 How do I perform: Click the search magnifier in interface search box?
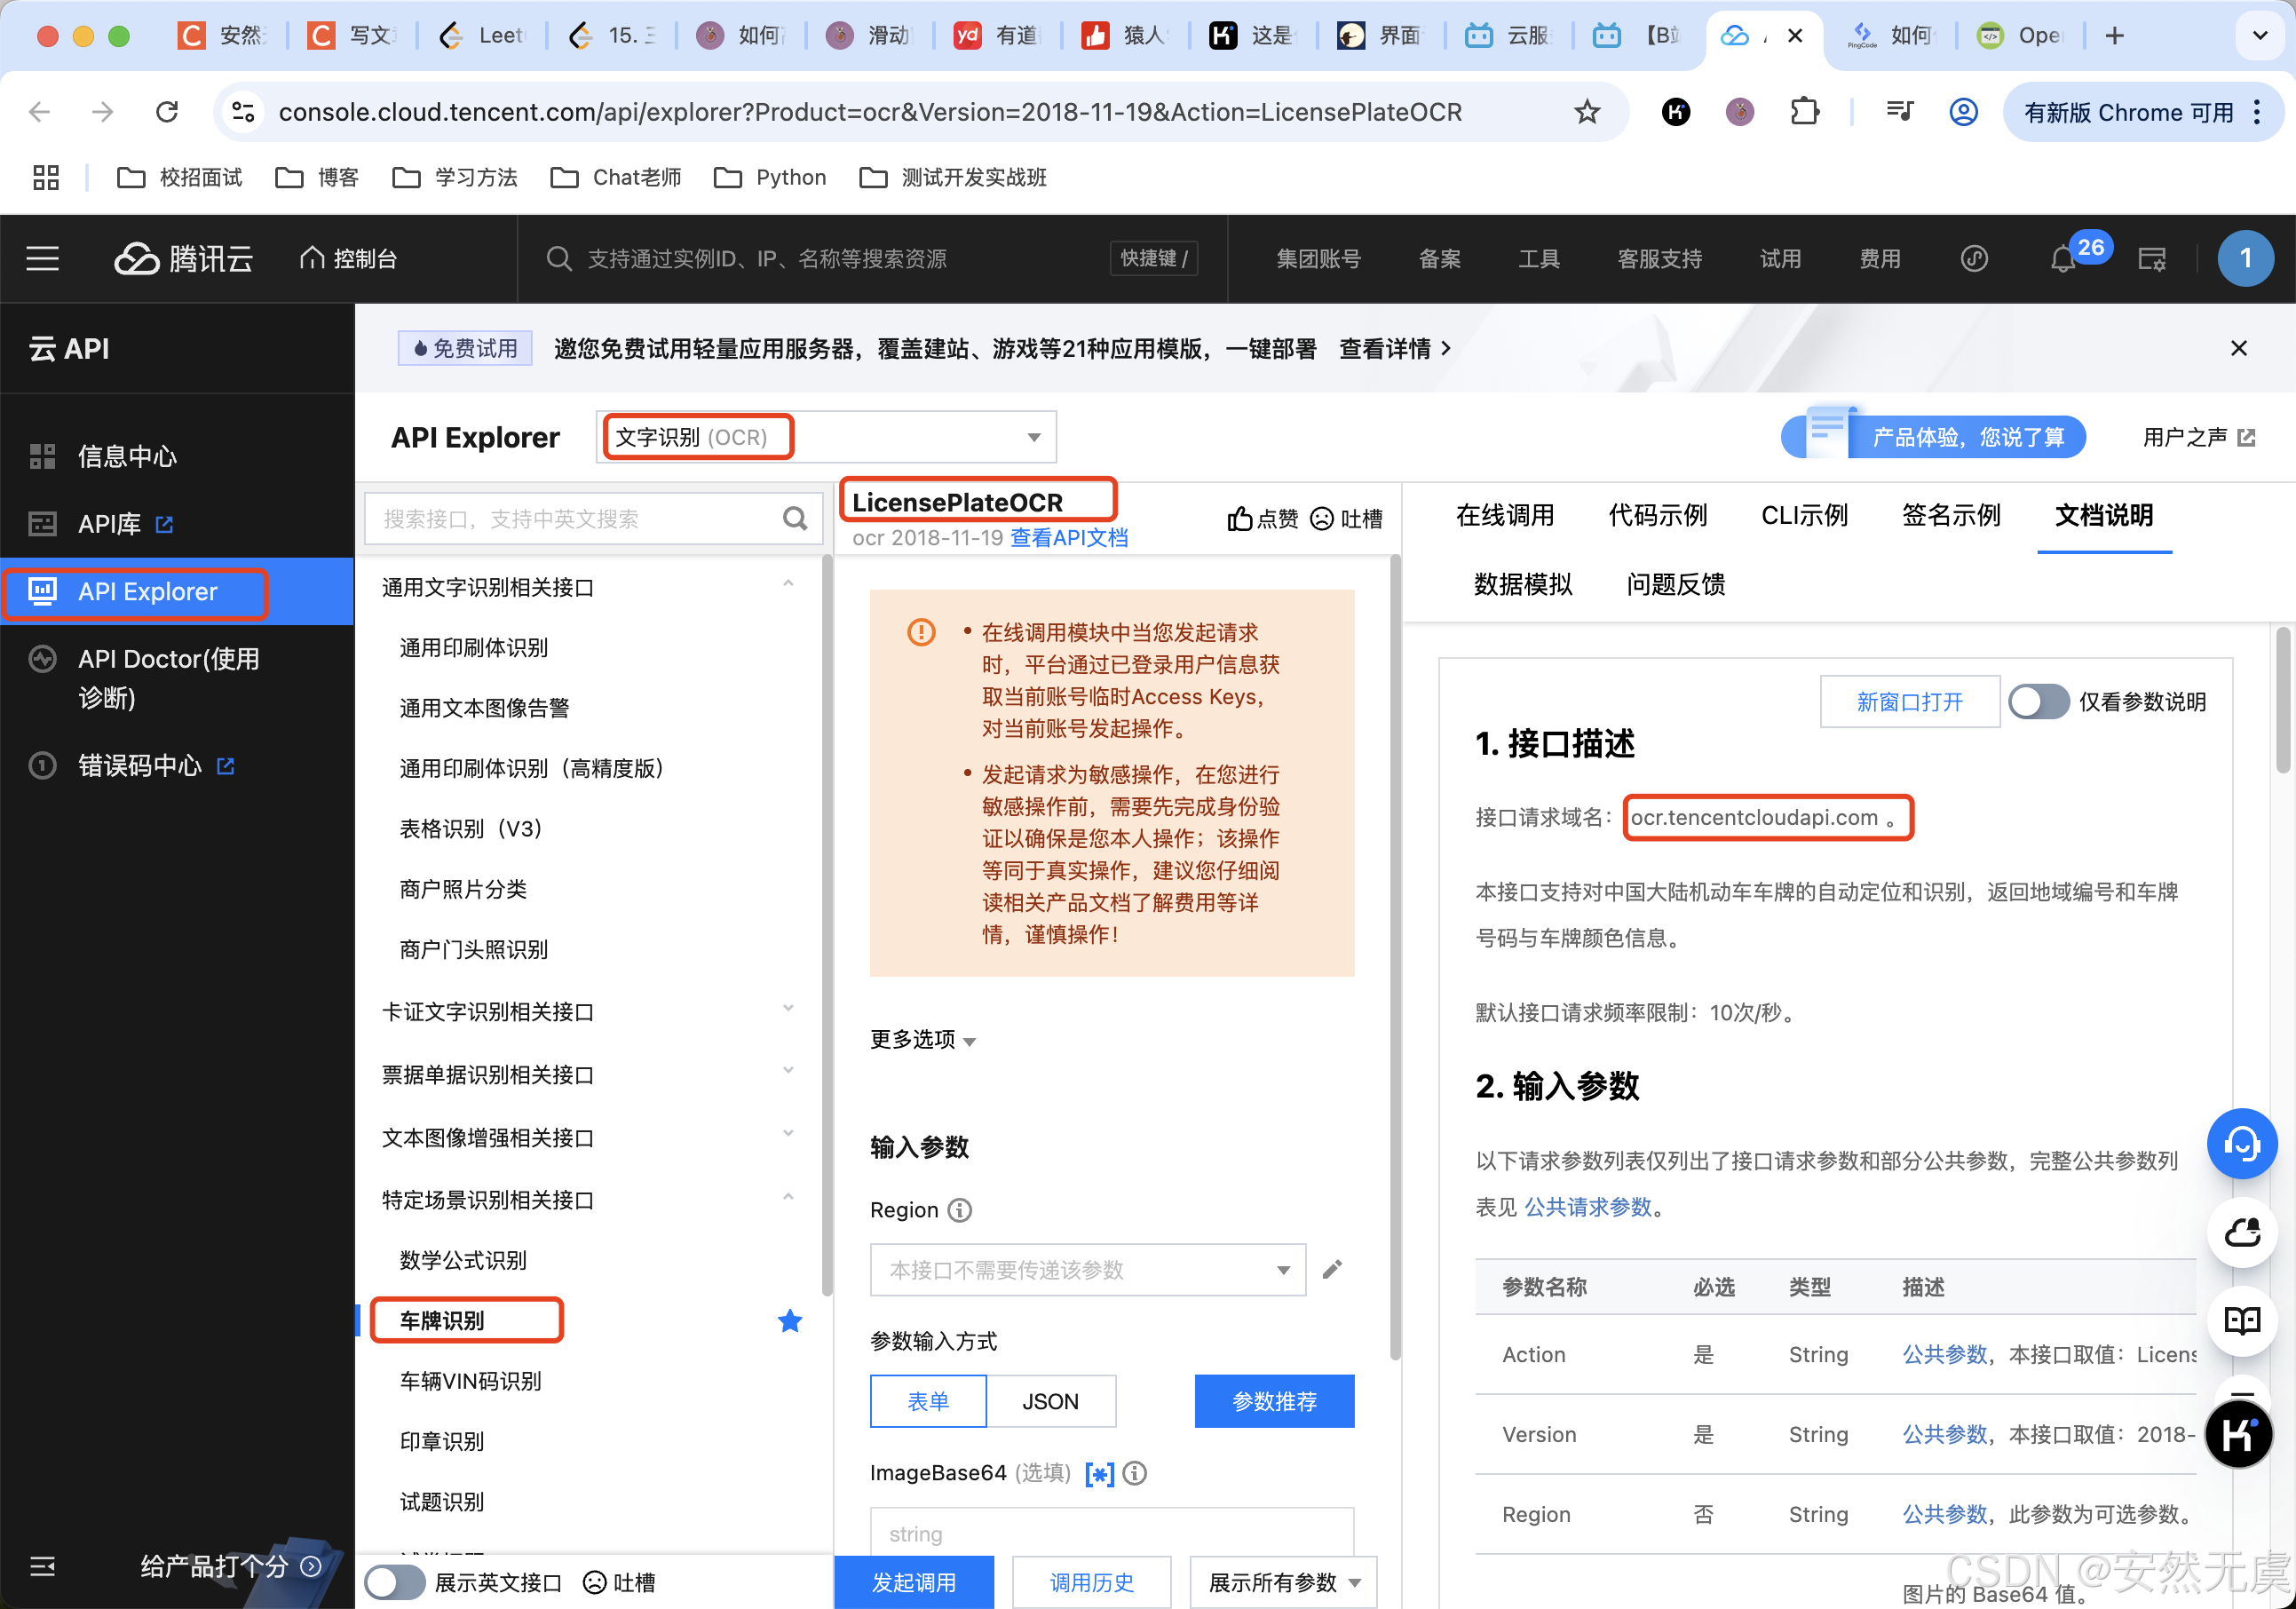[795, 519]
